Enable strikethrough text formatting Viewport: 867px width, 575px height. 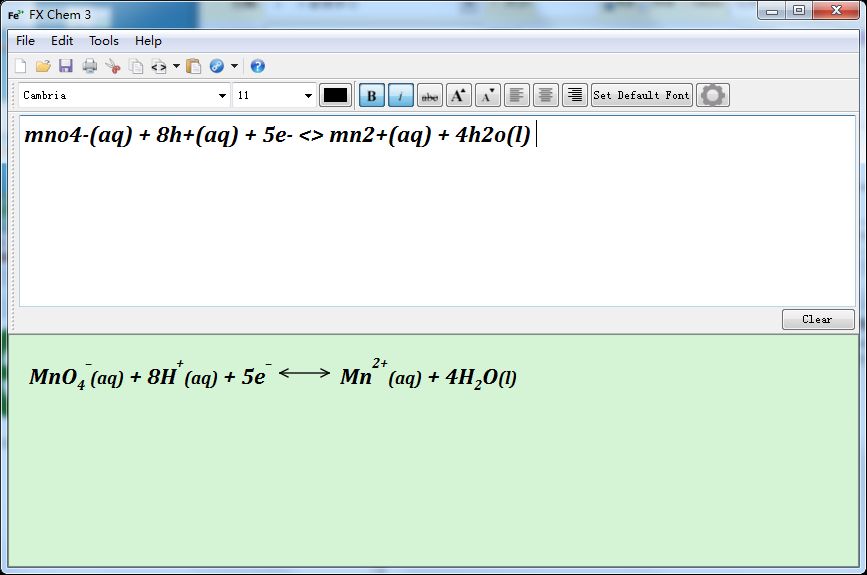pos(430,95)
